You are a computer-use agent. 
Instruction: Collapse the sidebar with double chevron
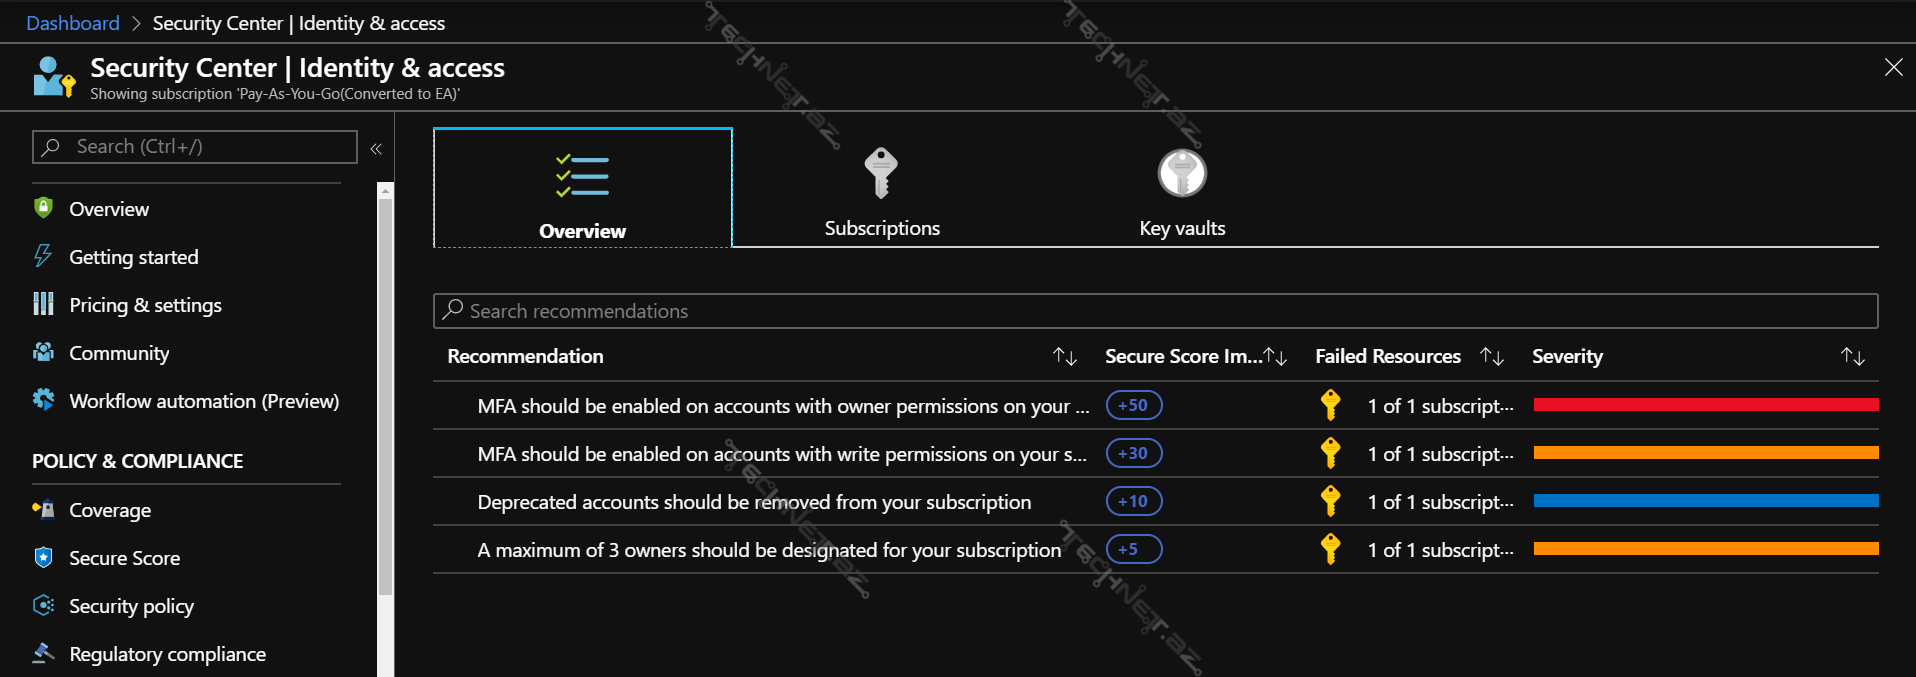[376, 149]
